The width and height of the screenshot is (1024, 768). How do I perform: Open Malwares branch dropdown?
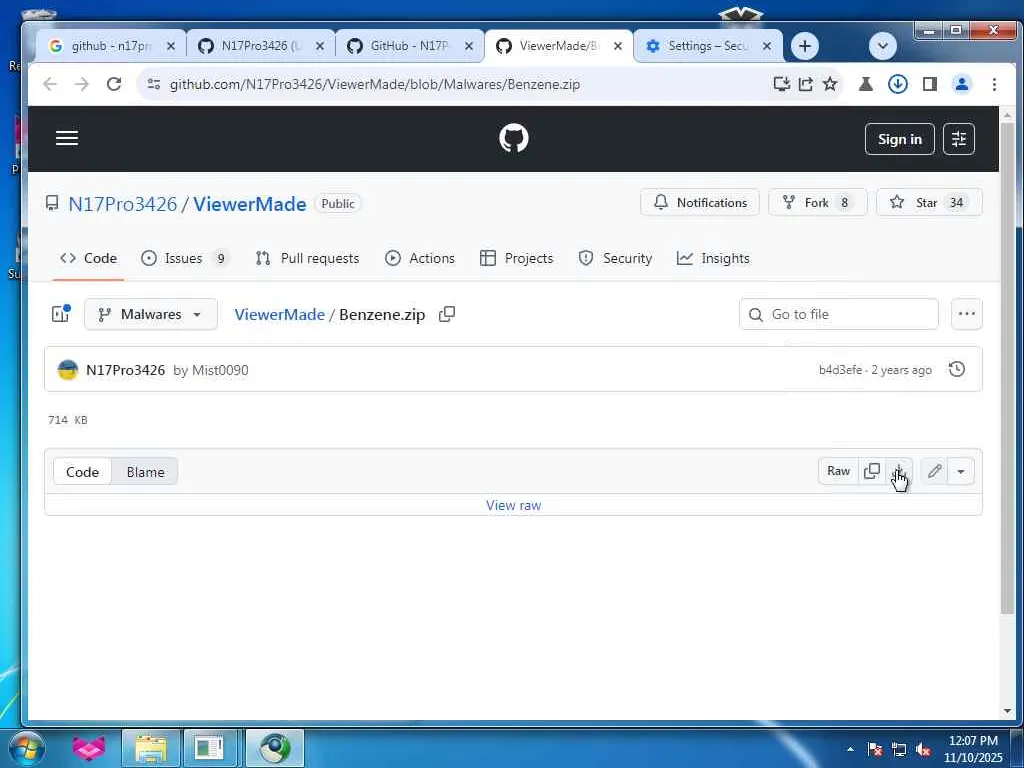pos(150,314)
